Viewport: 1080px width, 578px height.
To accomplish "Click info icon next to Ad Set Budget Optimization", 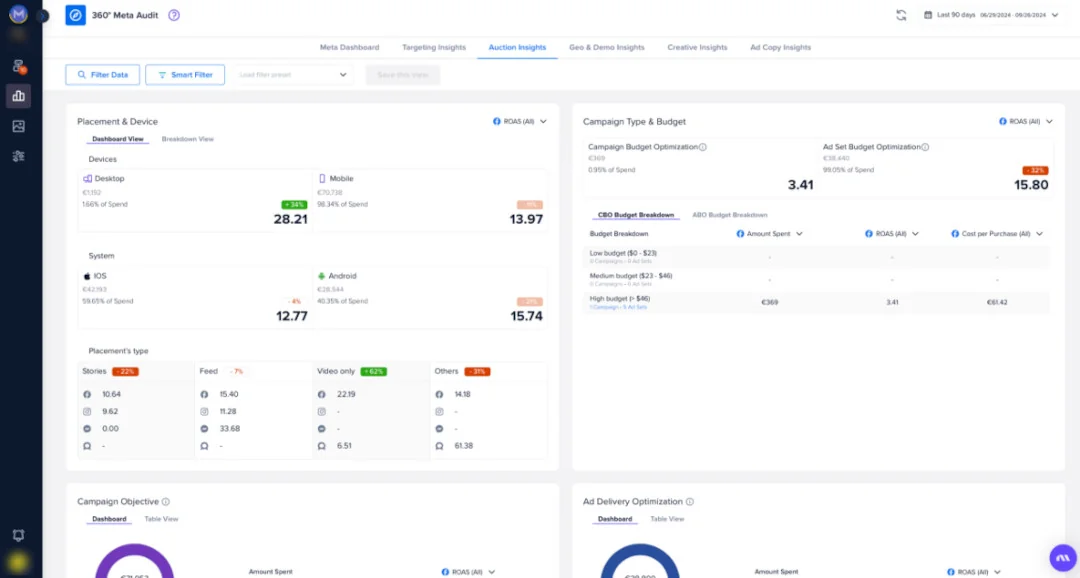I will pos(925,147).
